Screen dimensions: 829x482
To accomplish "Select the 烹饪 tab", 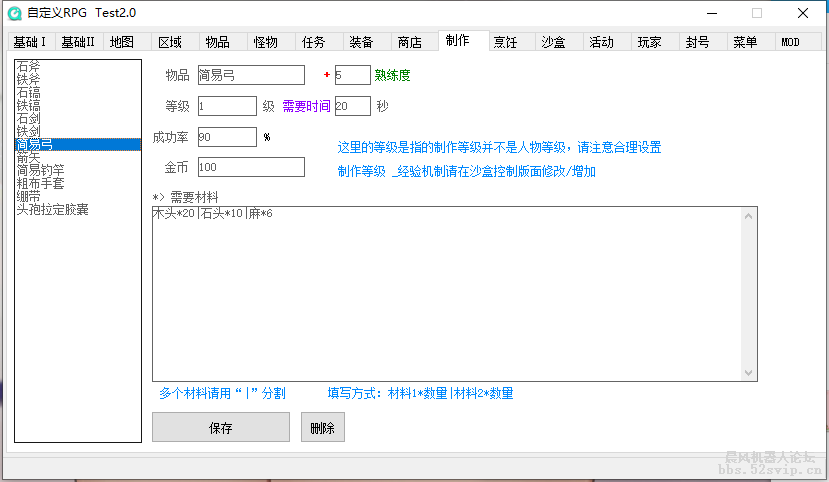I will [x=505, y=42].
